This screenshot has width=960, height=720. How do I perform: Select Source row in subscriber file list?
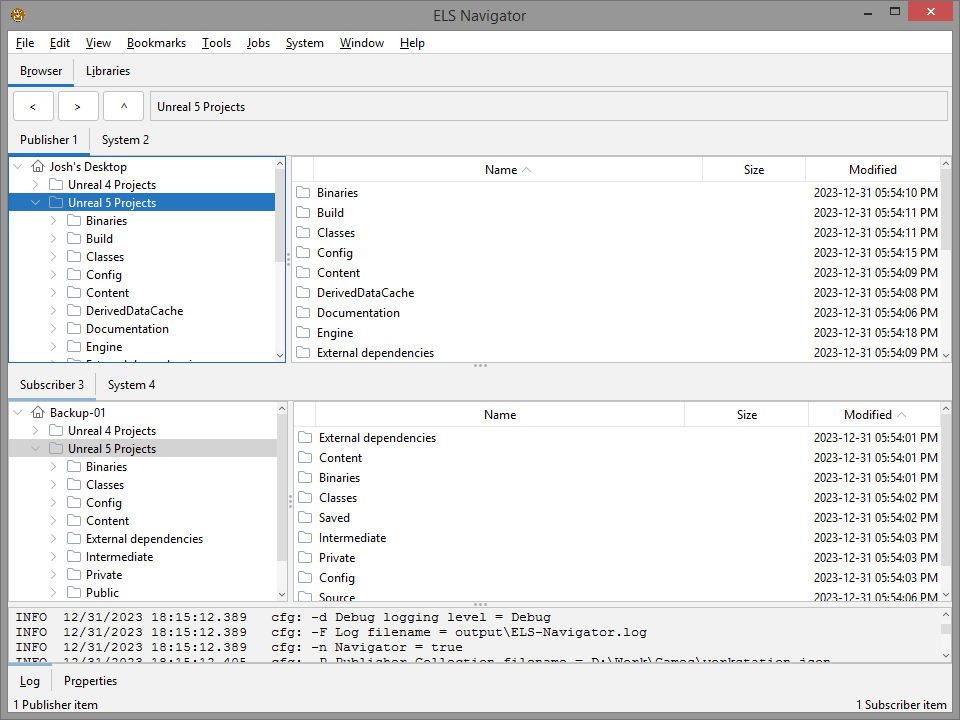point(617,596)
